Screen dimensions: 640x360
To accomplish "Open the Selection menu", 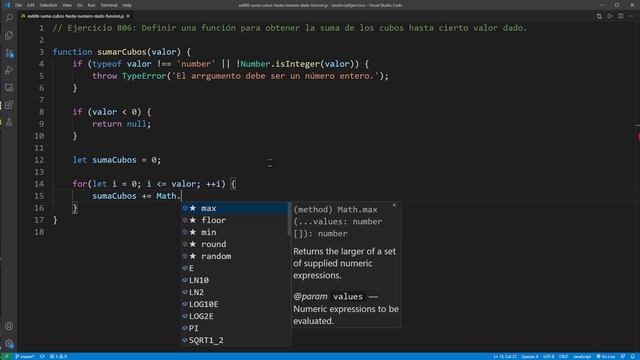I will pos(48,5).
